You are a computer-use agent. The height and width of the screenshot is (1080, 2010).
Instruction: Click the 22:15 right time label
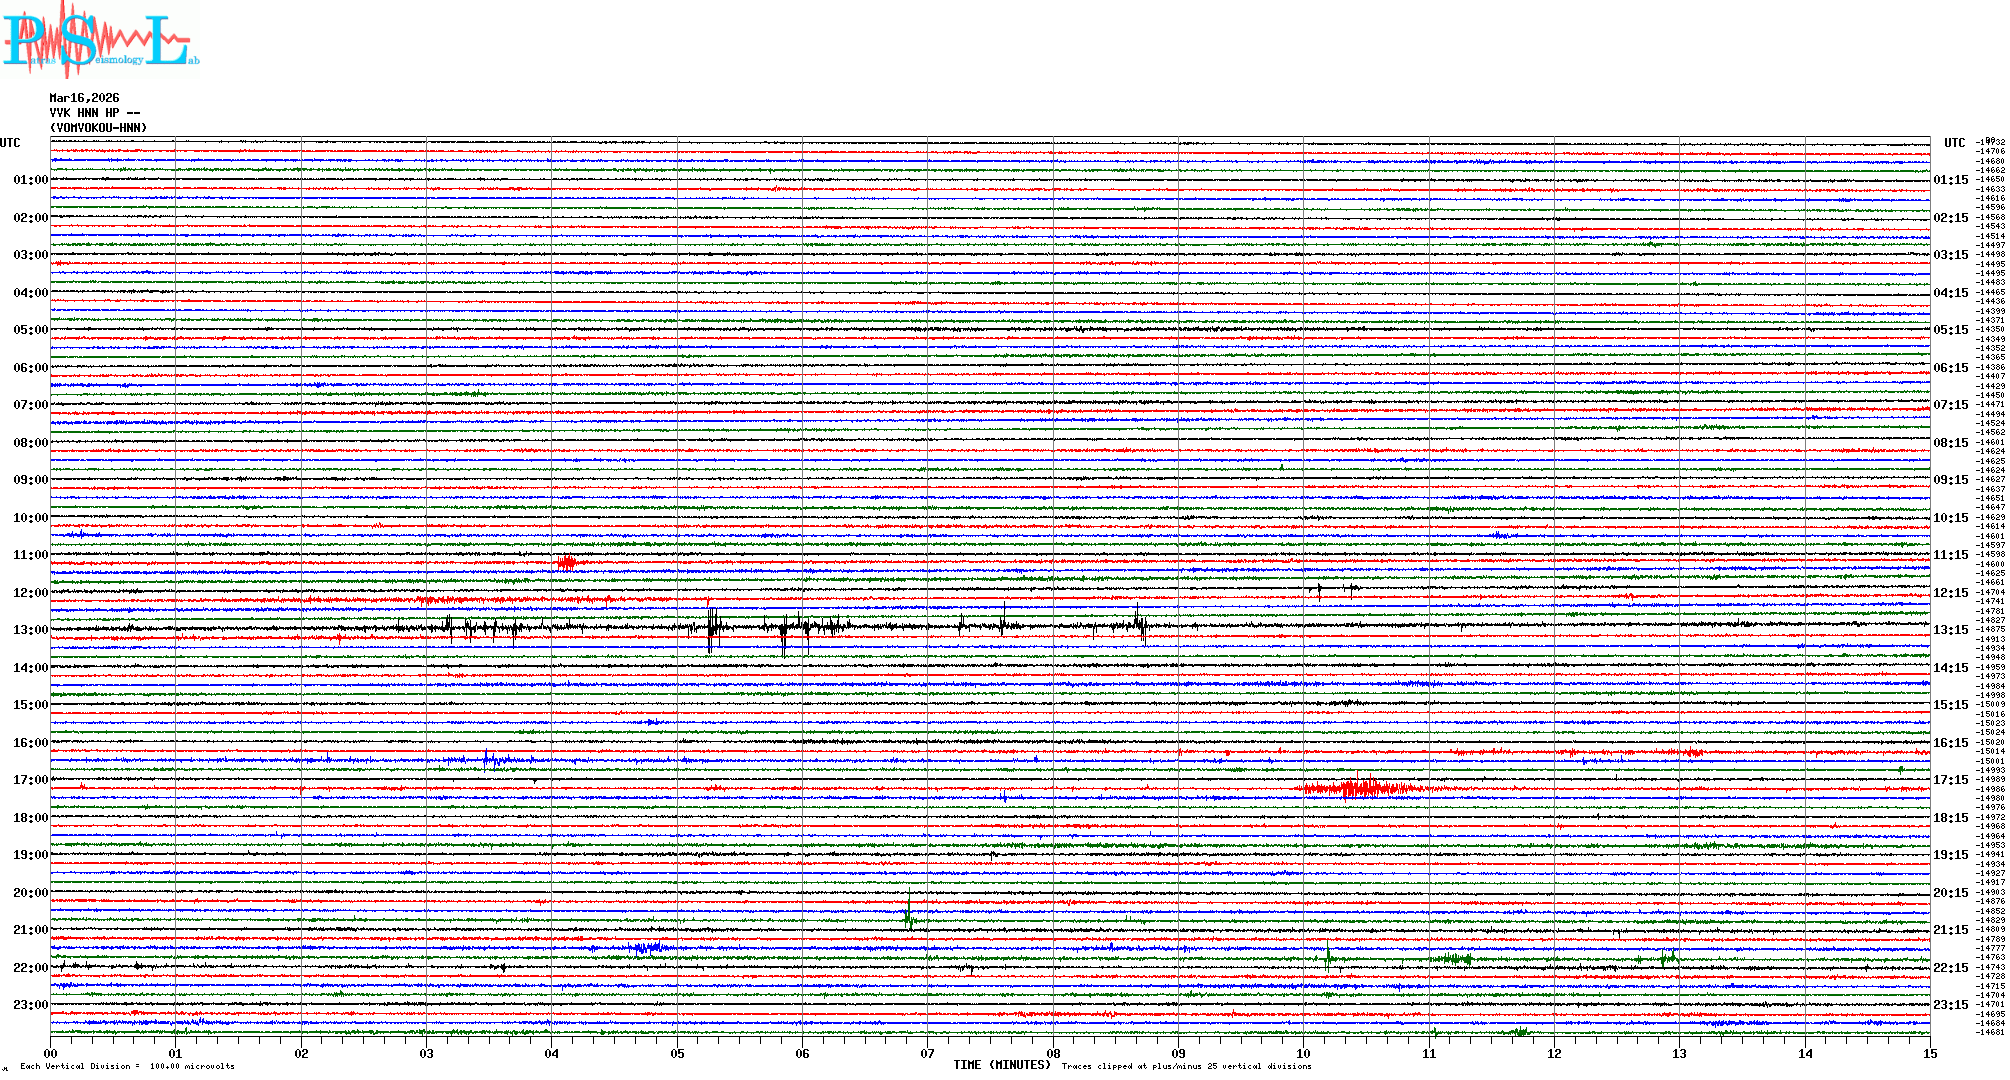pos(1950,968)
